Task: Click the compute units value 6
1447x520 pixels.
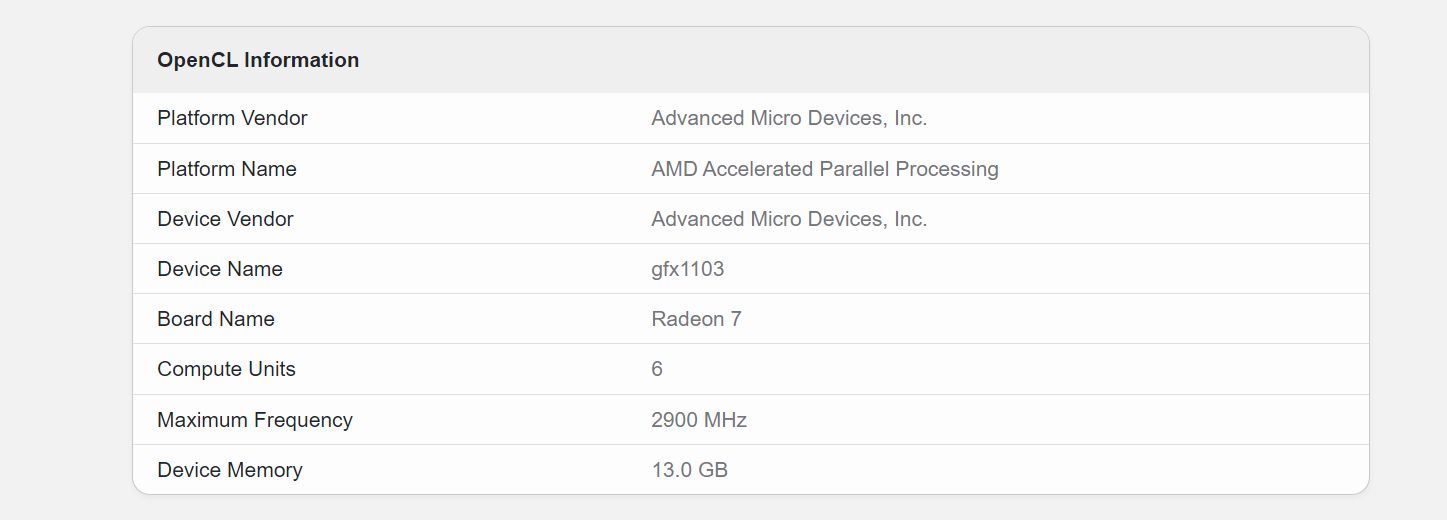Action: pos(657,369)
